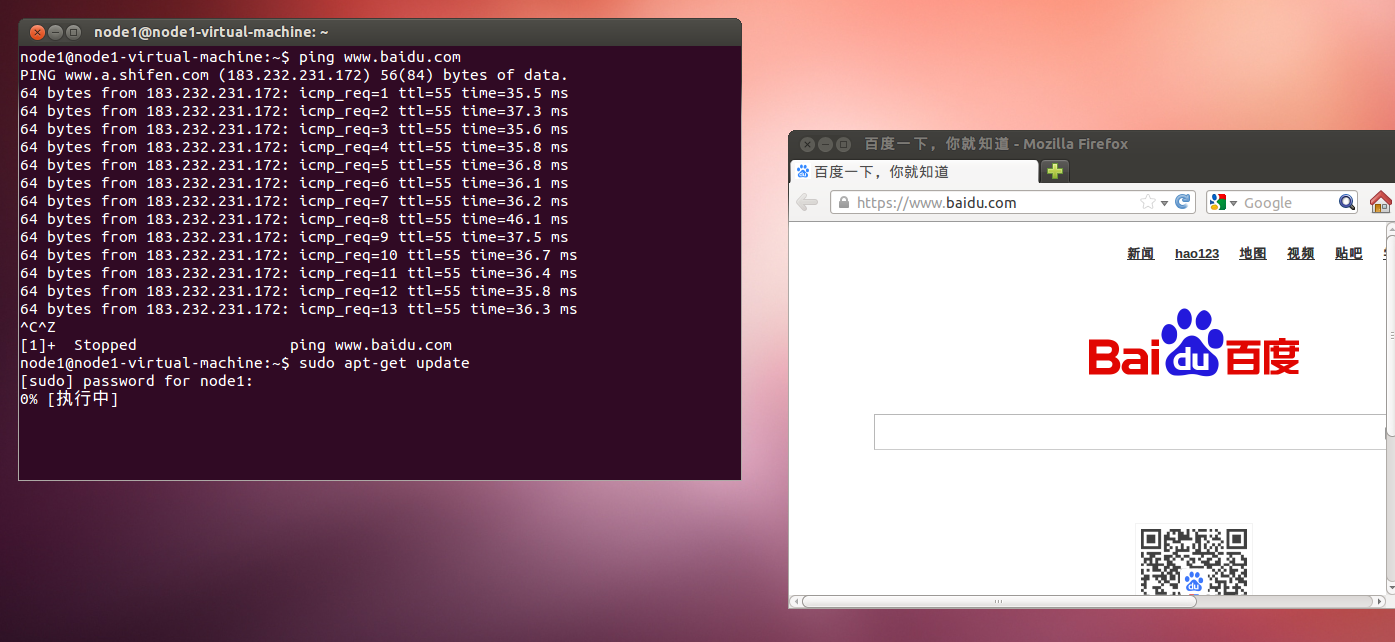Open a new Firefox tab with the green plus
Viewport: 1395px width, 642px height.
tap(1054, 171)
